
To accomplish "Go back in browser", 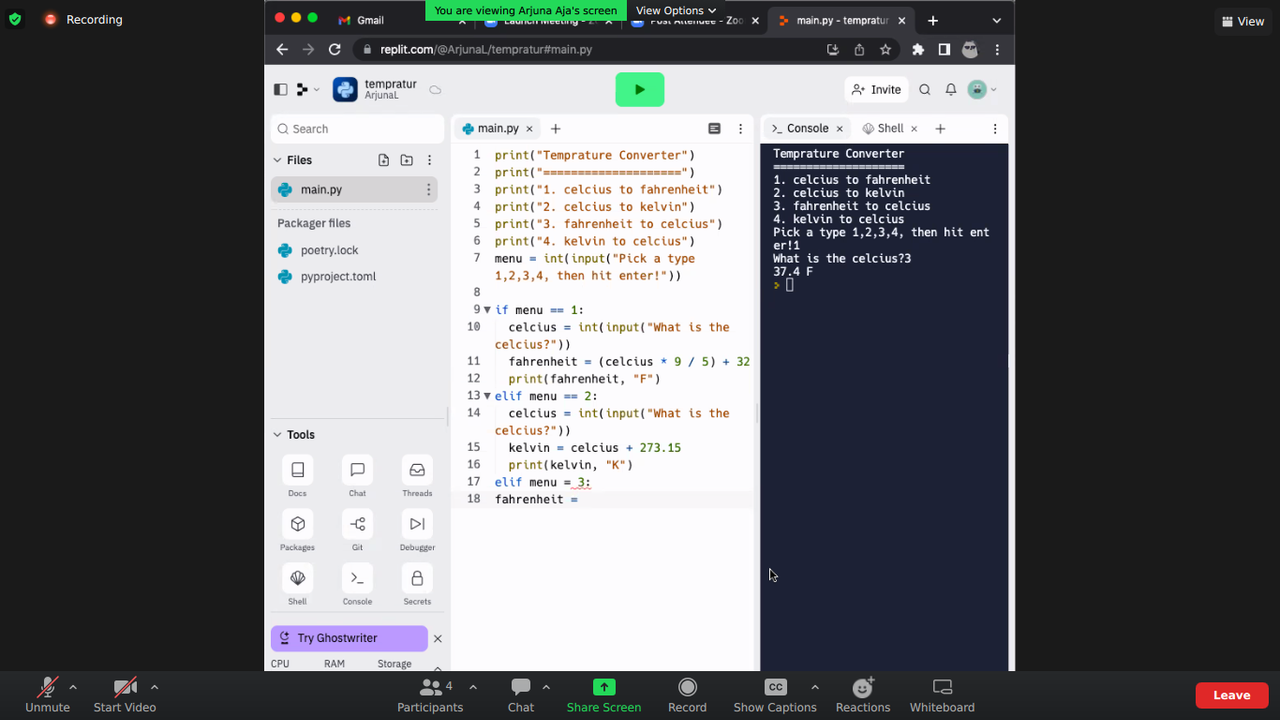I will click(x=282, y=49).
